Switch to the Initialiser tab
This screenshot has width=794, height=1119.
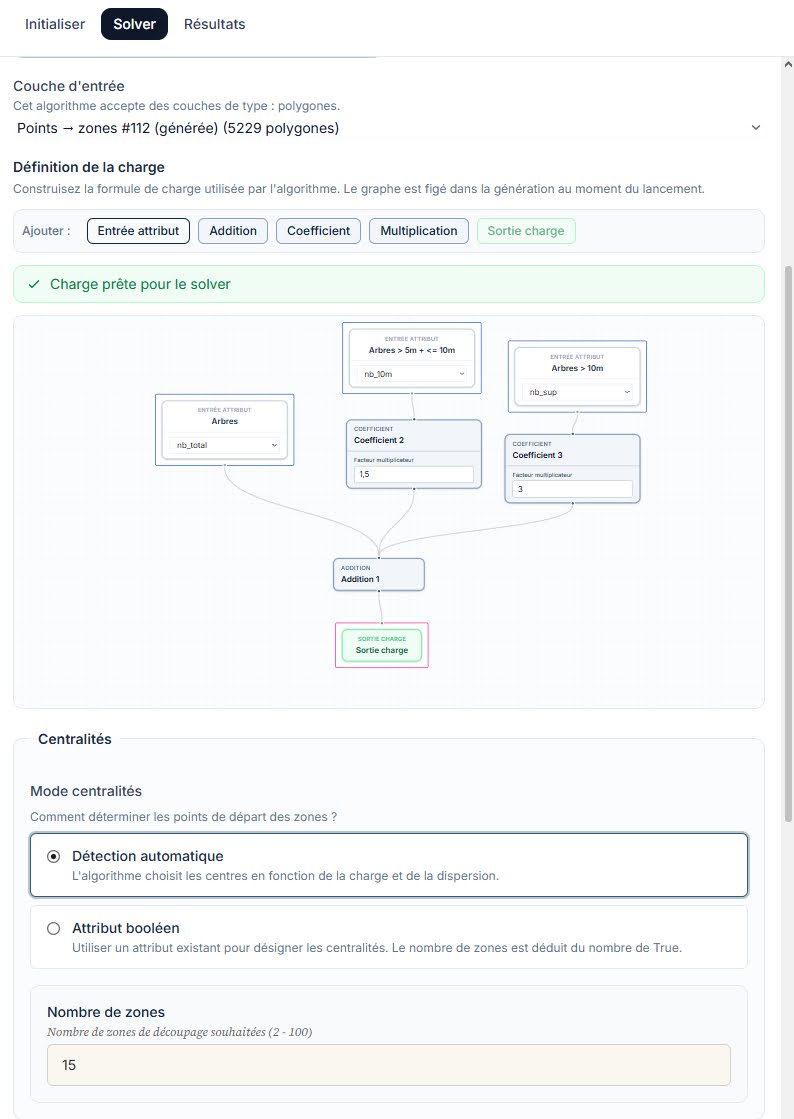tap(55, 24)
